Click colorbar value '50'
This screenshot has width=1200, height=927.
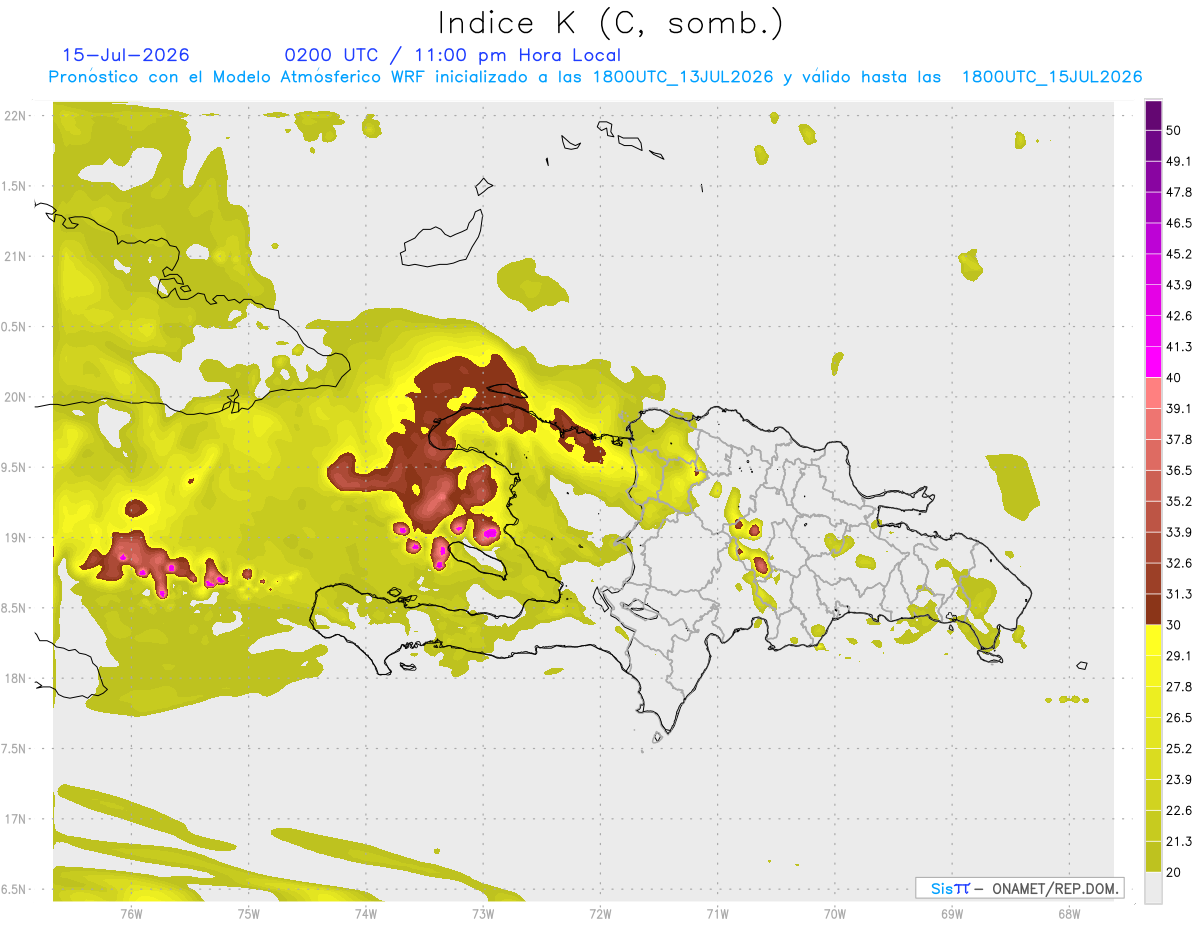coord(1174,131)
